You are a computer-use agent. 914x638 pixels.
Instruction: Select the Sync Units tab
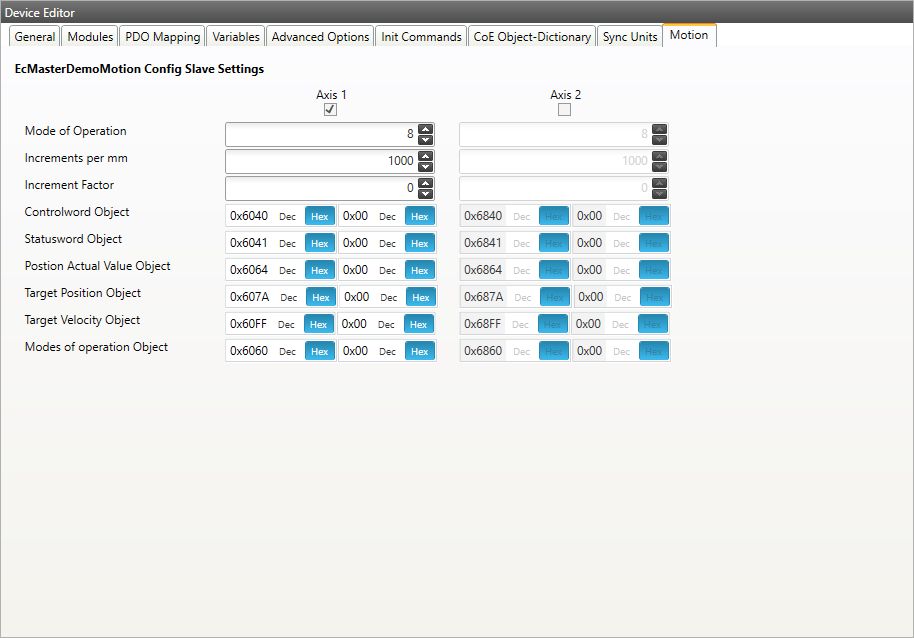point(630,36)
